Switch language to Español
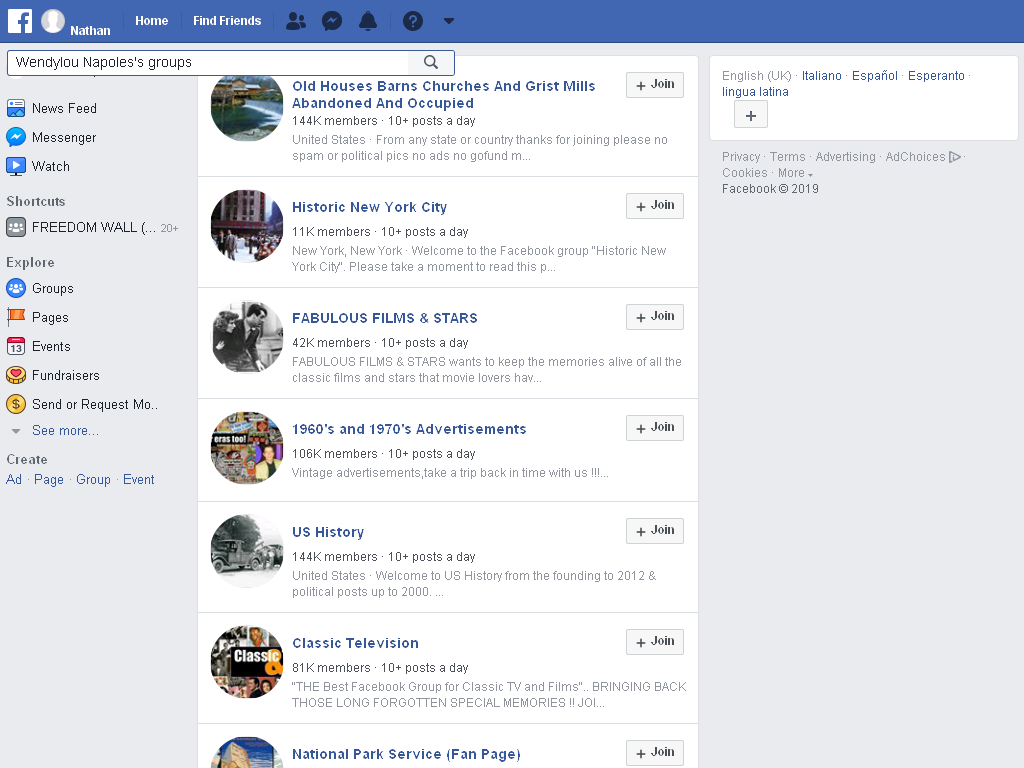The width and height of the screenshot is (1024, 768). 874,76
